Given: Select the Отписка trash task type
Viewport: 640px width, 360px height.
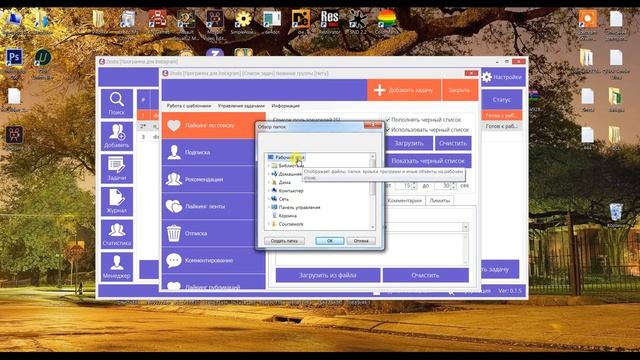Looking at the screenshot, I should tap(213, 233).
